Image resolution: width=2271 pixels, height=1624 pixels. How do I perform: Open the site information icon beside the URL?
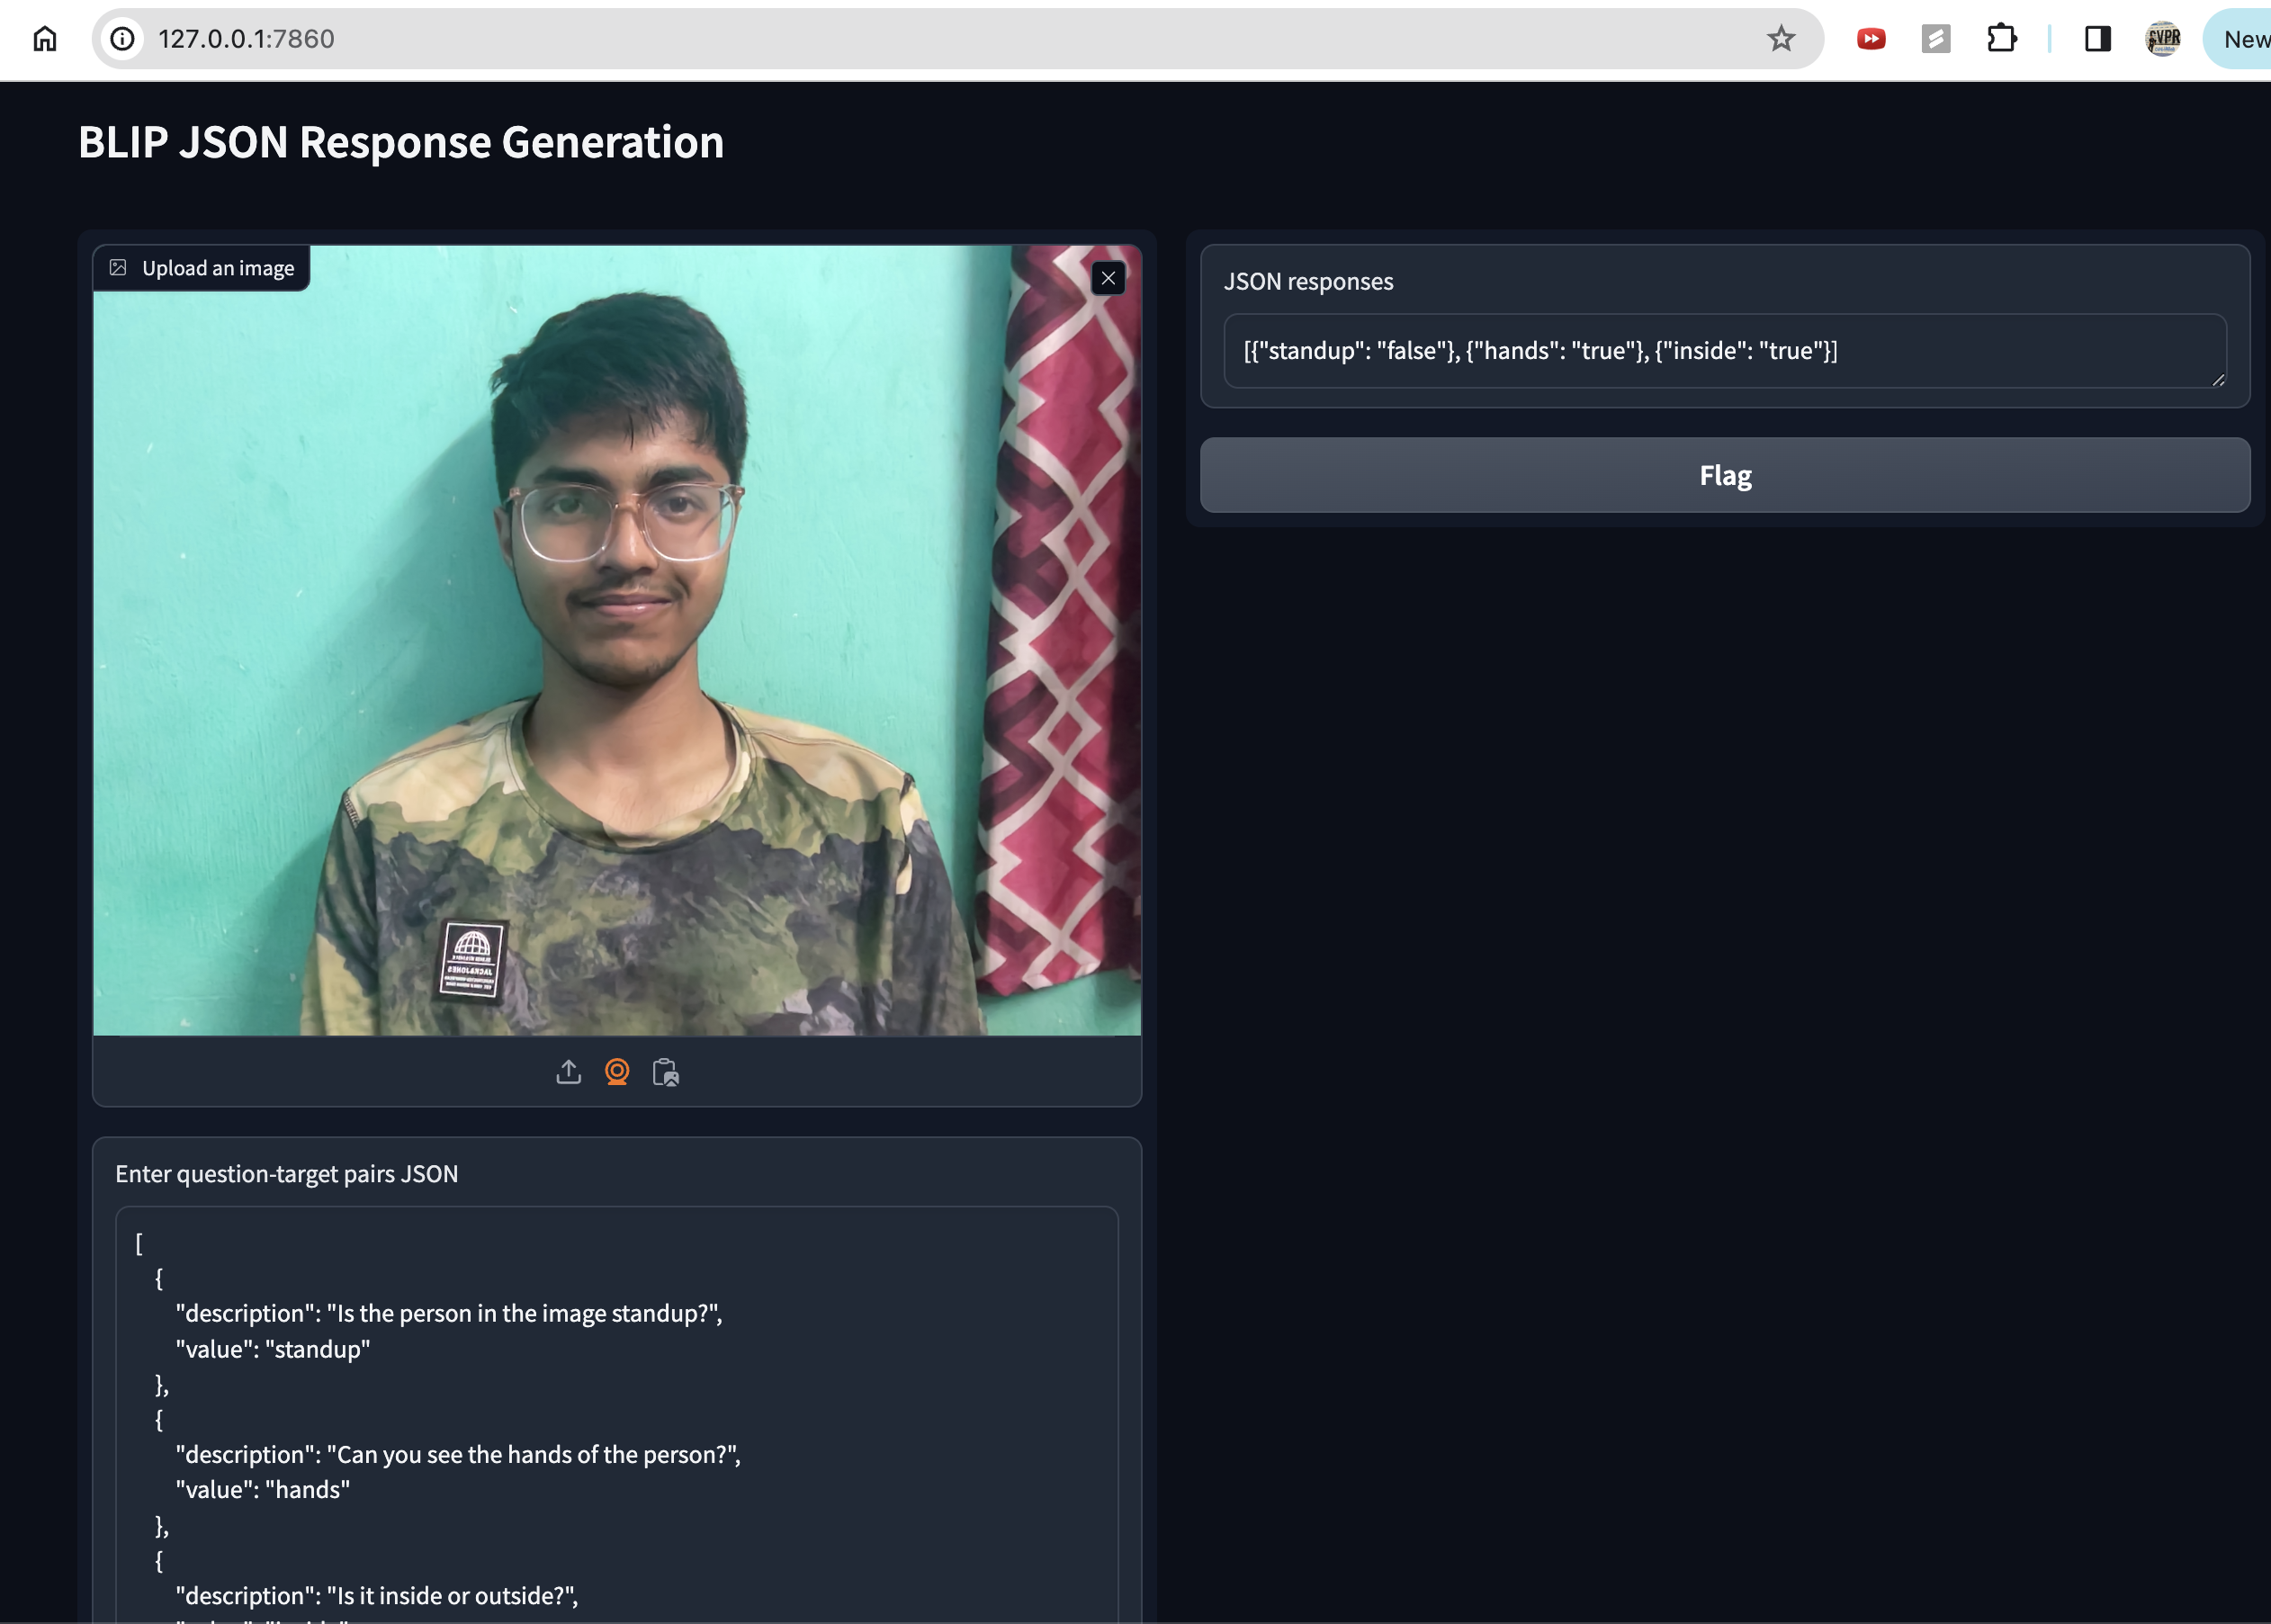tap(122, 39)
